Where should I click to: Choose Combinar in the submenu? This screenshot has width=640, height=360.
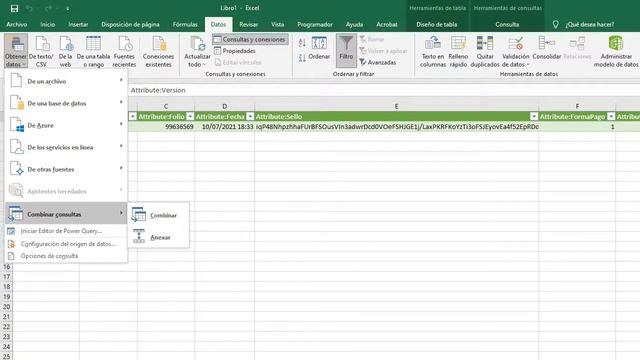158,215
